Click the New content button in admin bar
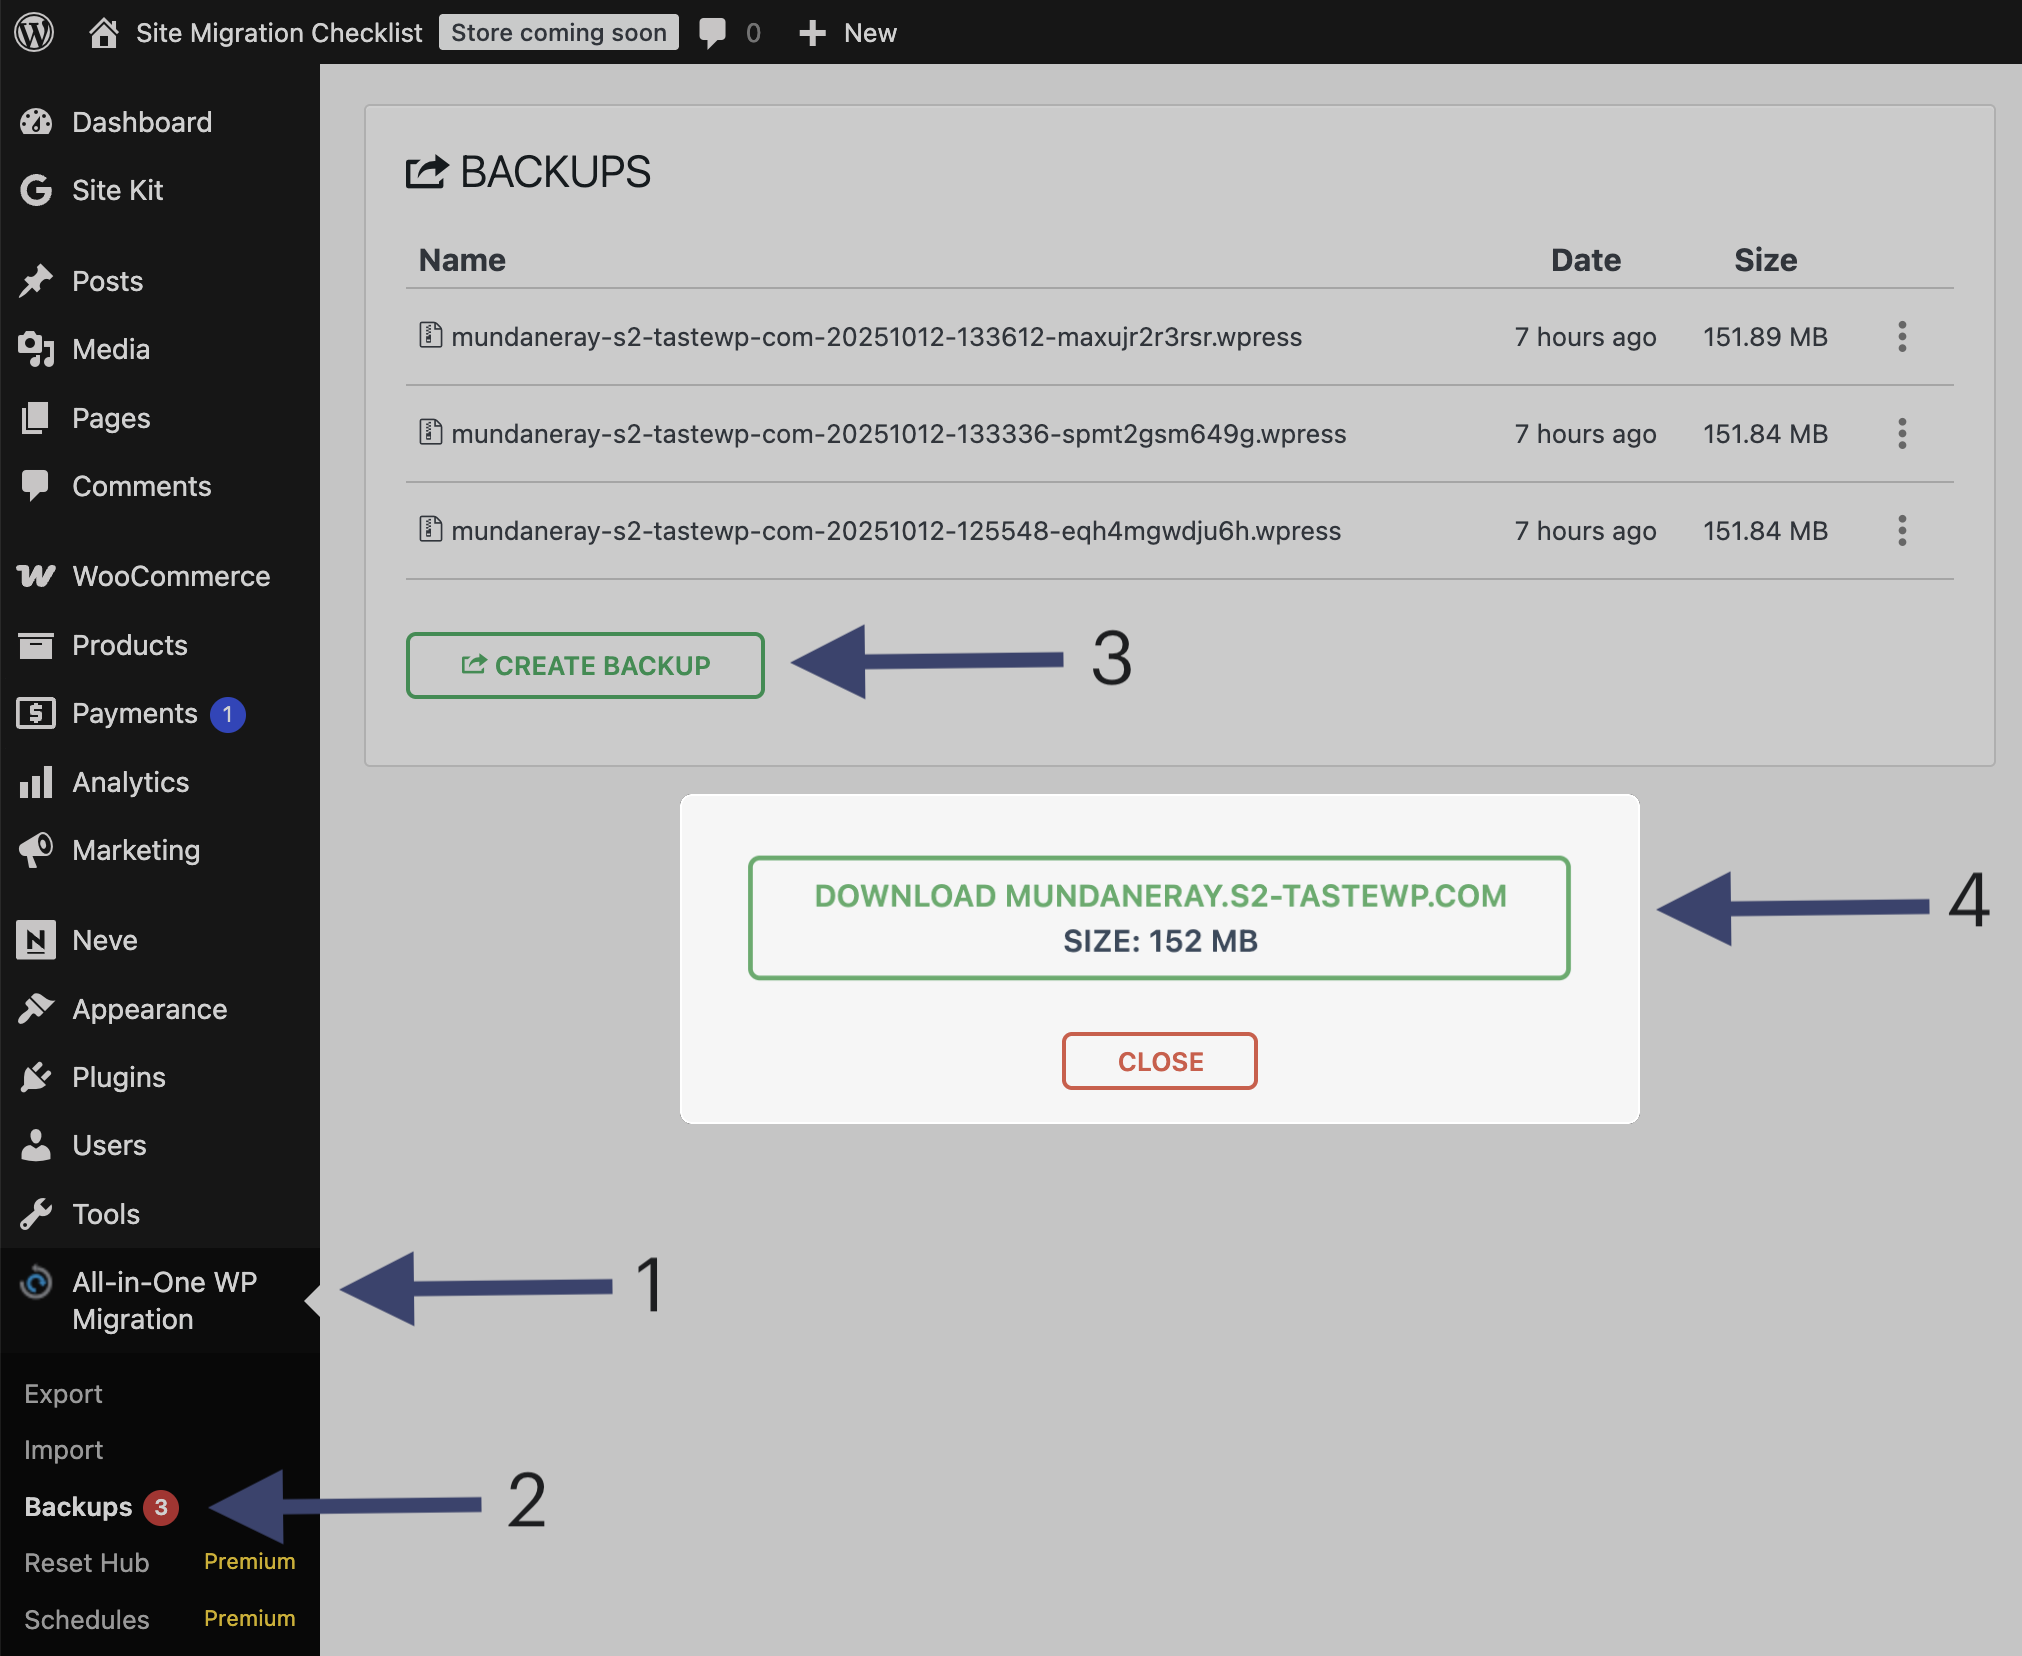This screenshot has height=1656, width=2022. [x=848, y=33]
